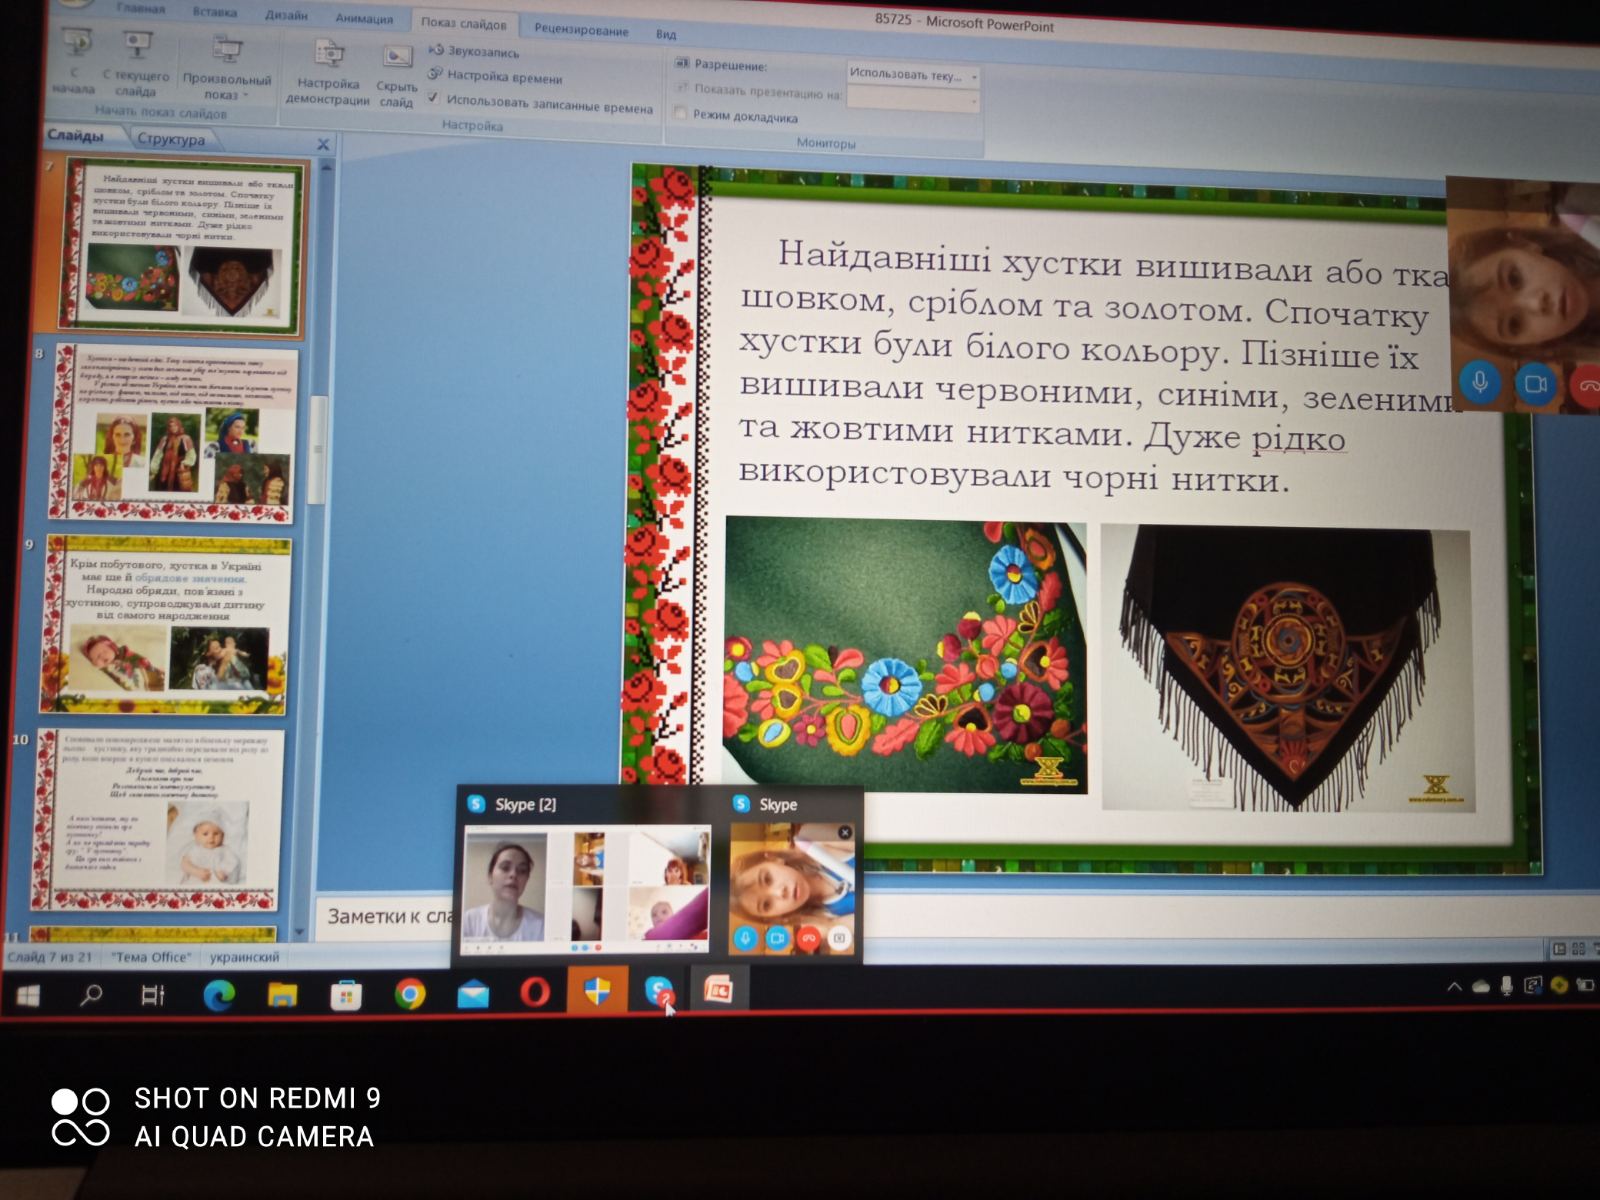
Task: Open the Рецензирование ribbon tab
Action: (x=581, y=29)
